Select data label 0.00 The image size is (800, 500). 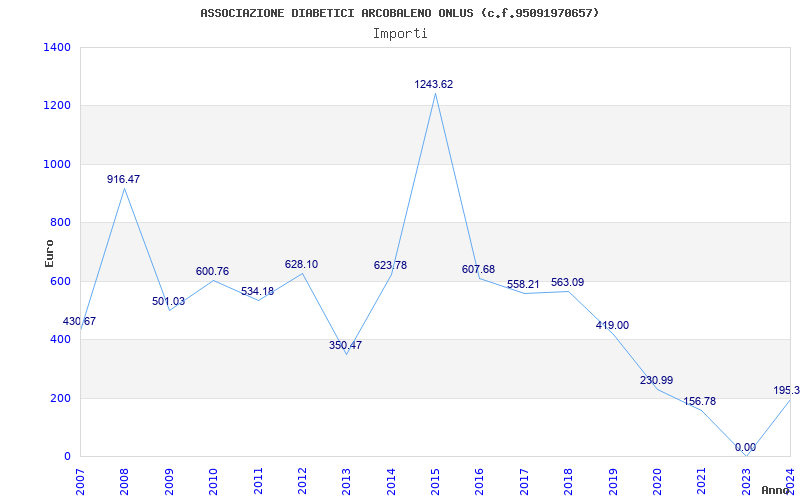(745, 447)
